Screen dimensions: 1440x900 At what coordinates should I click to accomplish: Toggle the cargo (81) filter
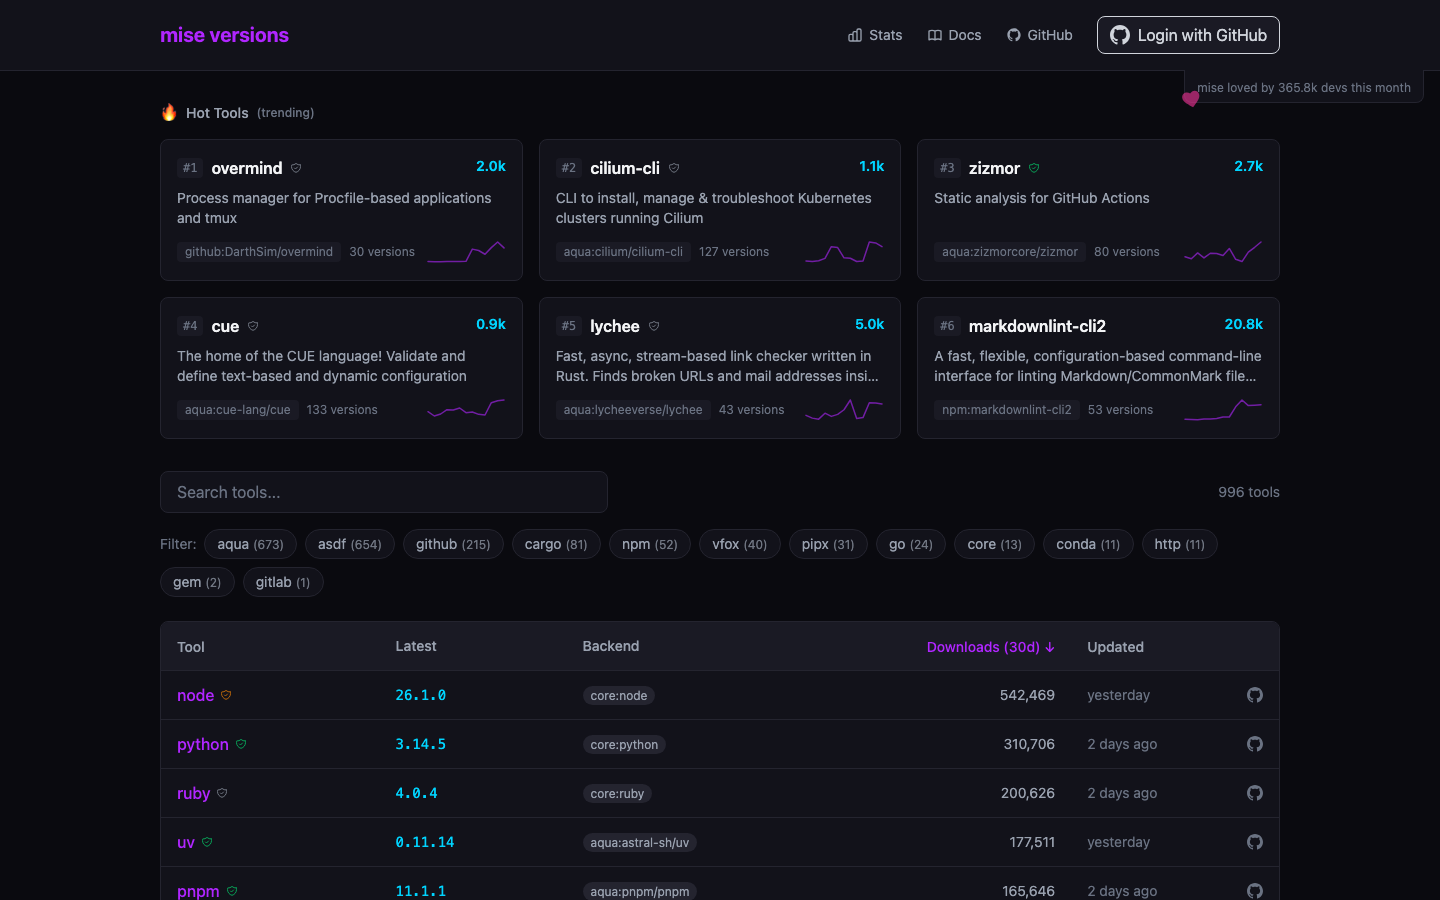[556, 544]
